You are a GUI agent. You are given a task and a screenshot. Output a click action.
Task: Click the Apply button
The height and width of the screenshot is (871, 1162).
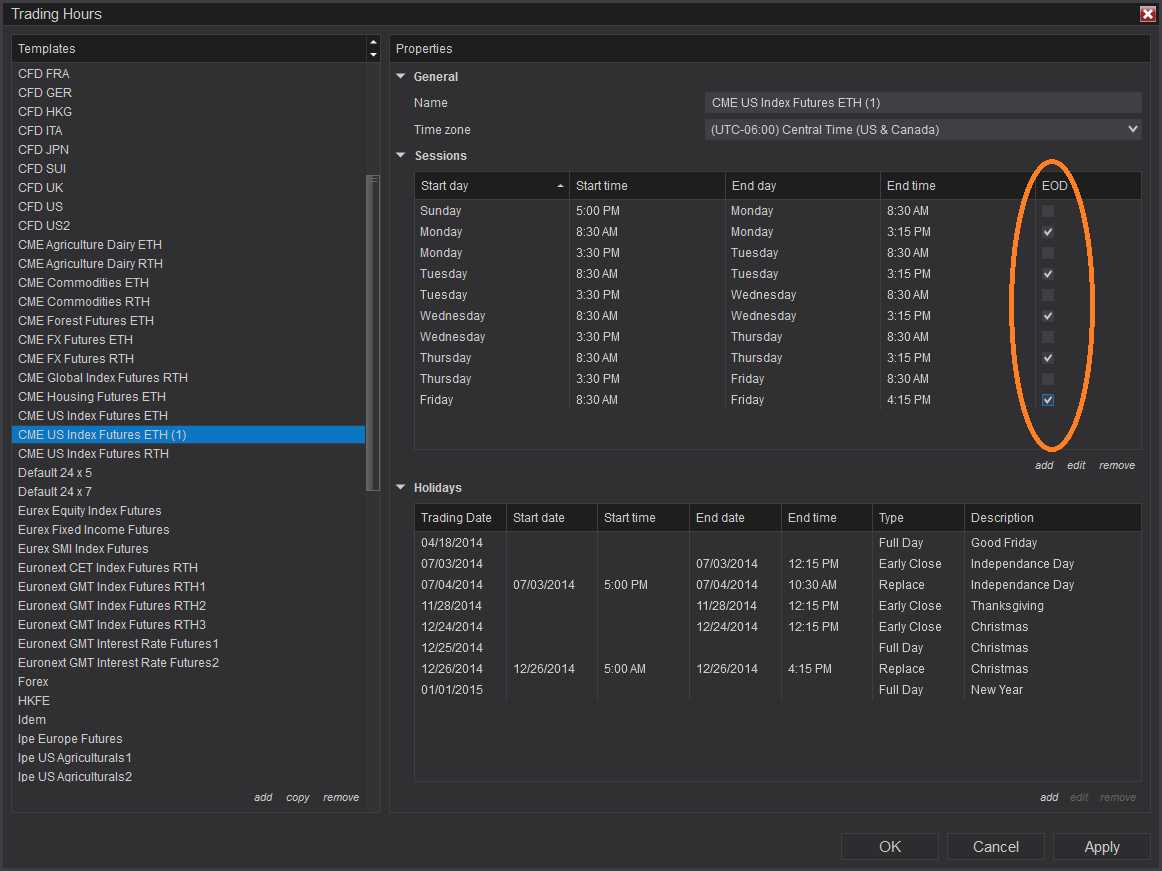[x=1101, y=847]
